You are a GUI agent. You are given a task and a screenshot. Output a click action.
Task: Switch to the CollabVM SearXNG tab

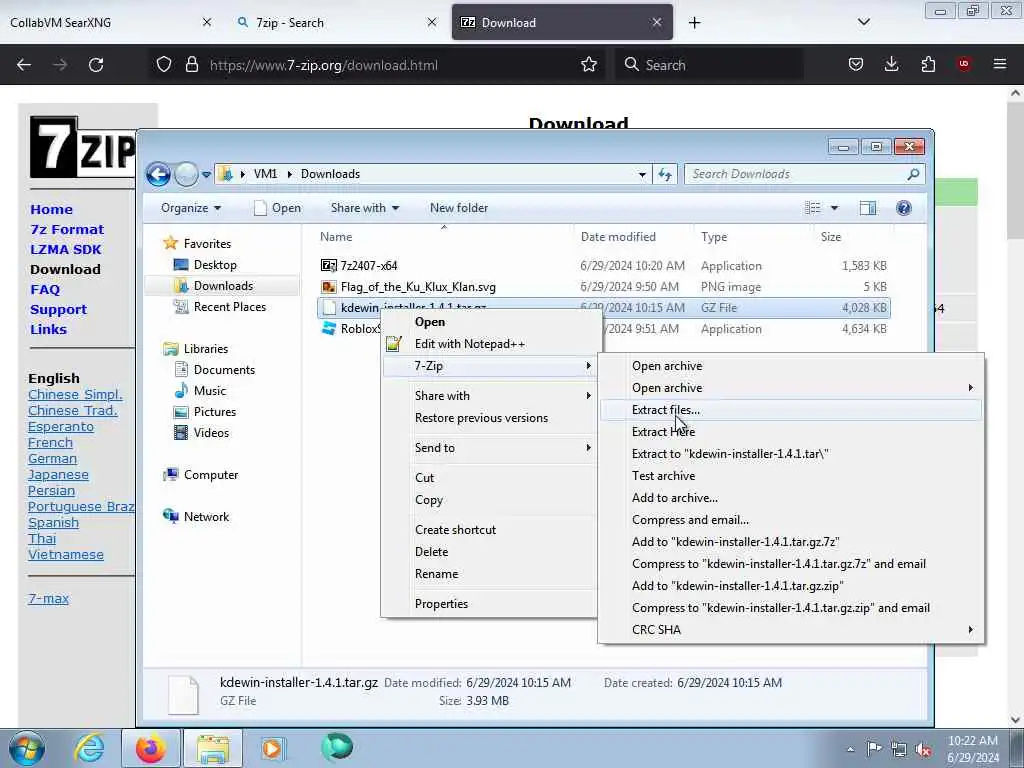pyautogui.click(x=110, y=23)
